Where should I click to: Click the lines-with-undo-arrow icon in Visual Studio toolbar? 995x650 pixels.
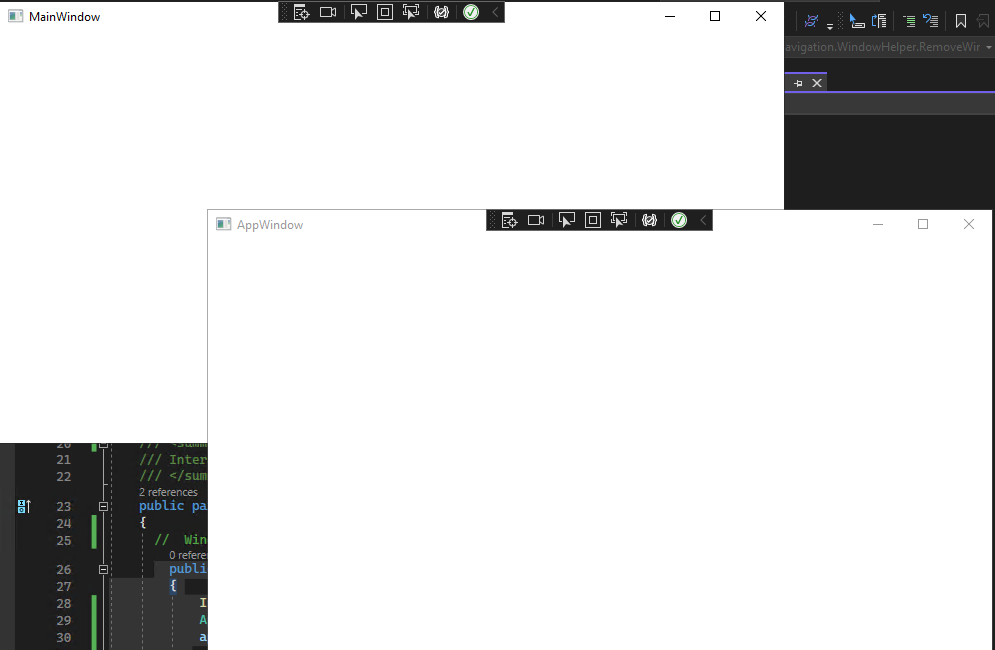pos(931,21)
